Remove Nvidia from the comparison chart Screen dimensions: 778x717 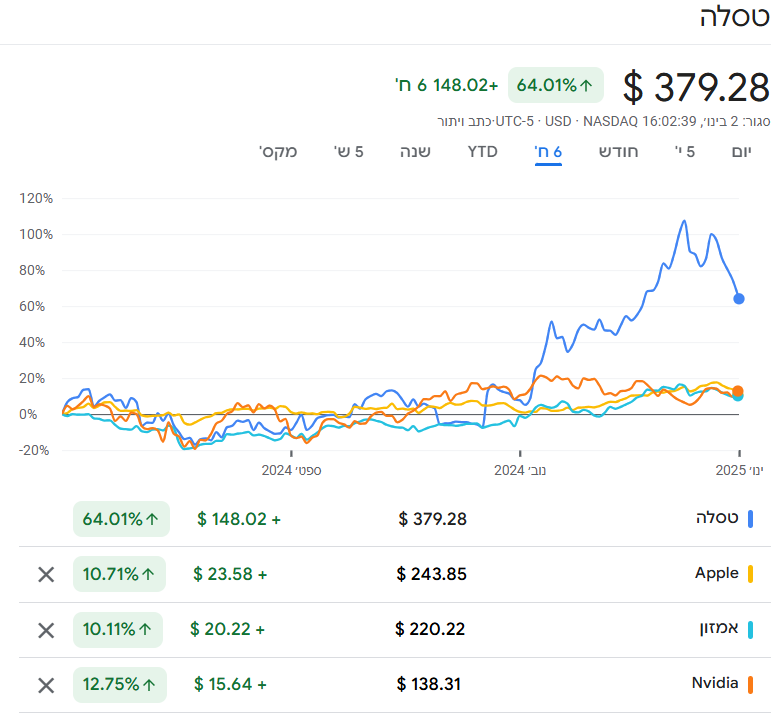point(46,685)
